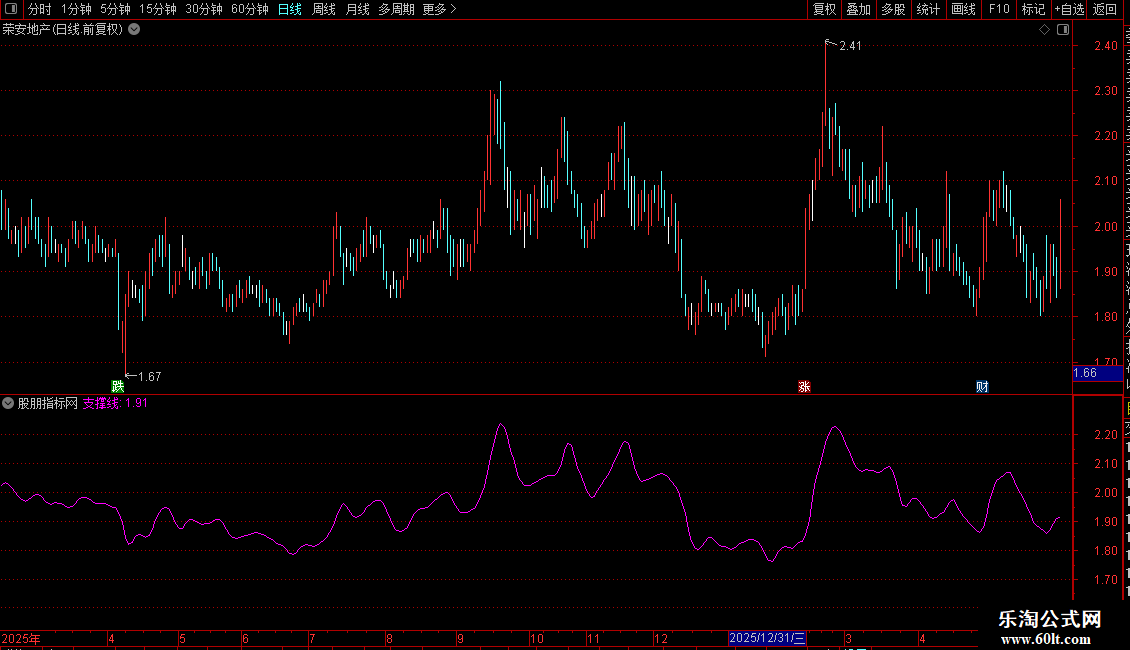Image resolution: width=1130 pixels, height=650 pixels.
Task: Click month 12 on the timeline
Action: (661, 638)
